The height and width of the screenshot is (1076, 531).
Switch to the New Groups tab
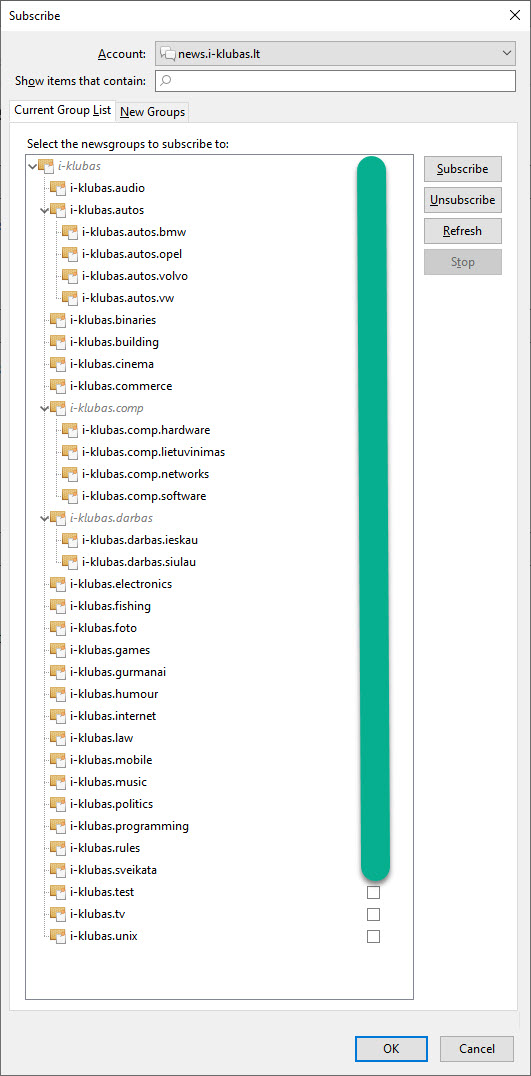pos(152,112)
